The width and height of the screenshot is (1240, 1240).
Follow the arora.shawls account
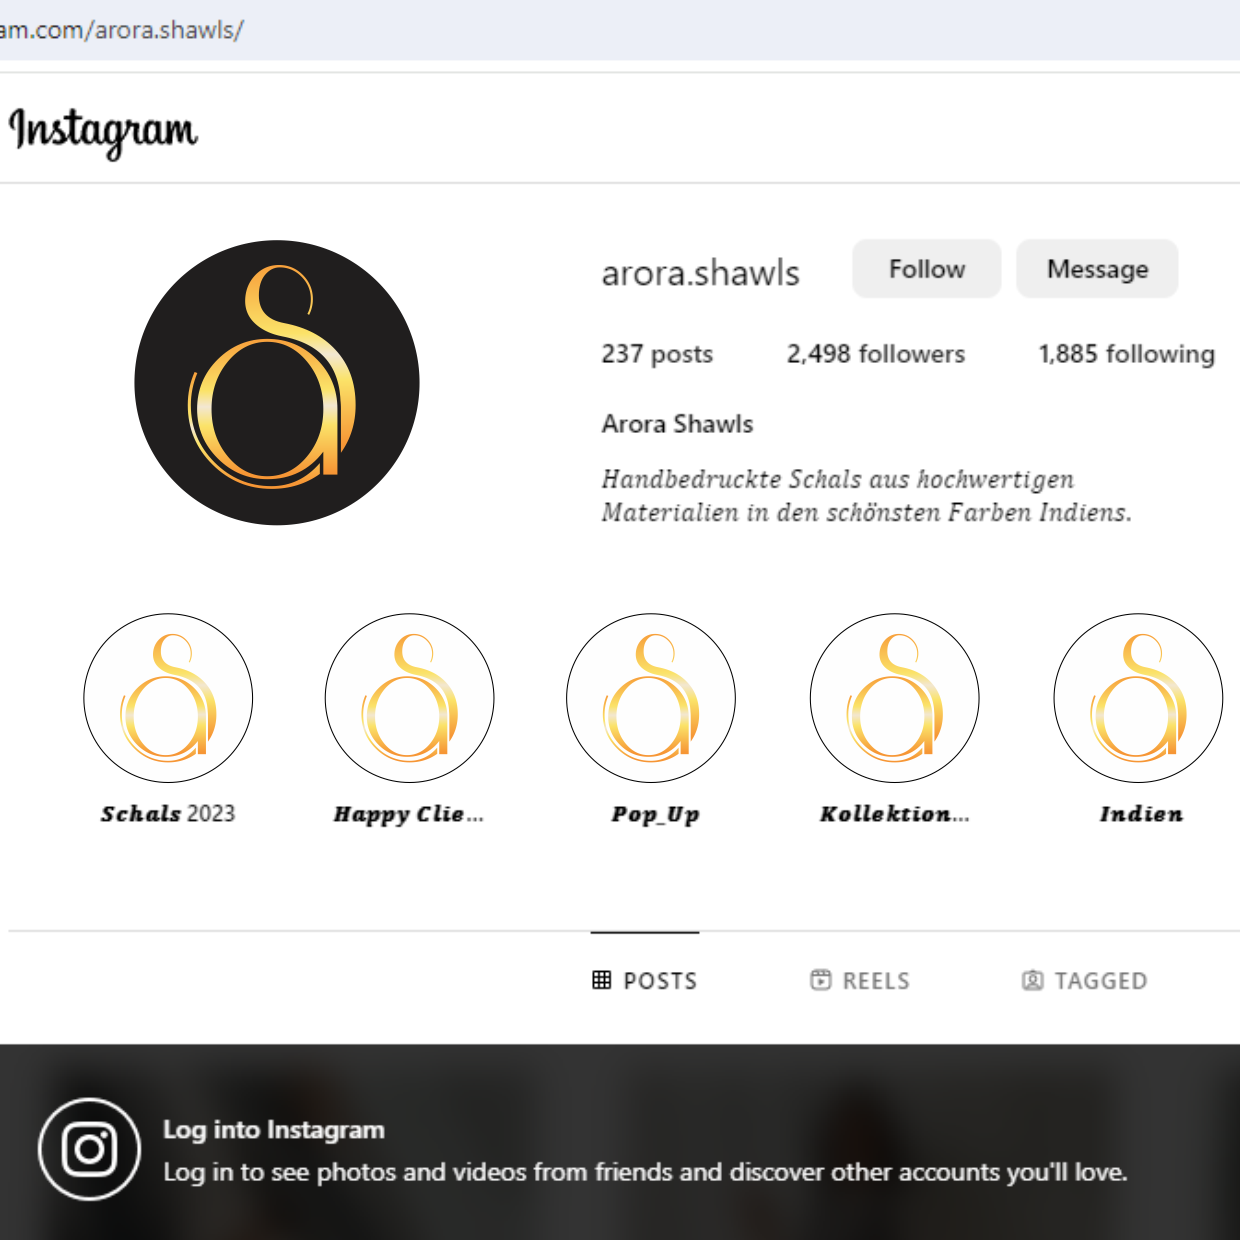point(927,269)
